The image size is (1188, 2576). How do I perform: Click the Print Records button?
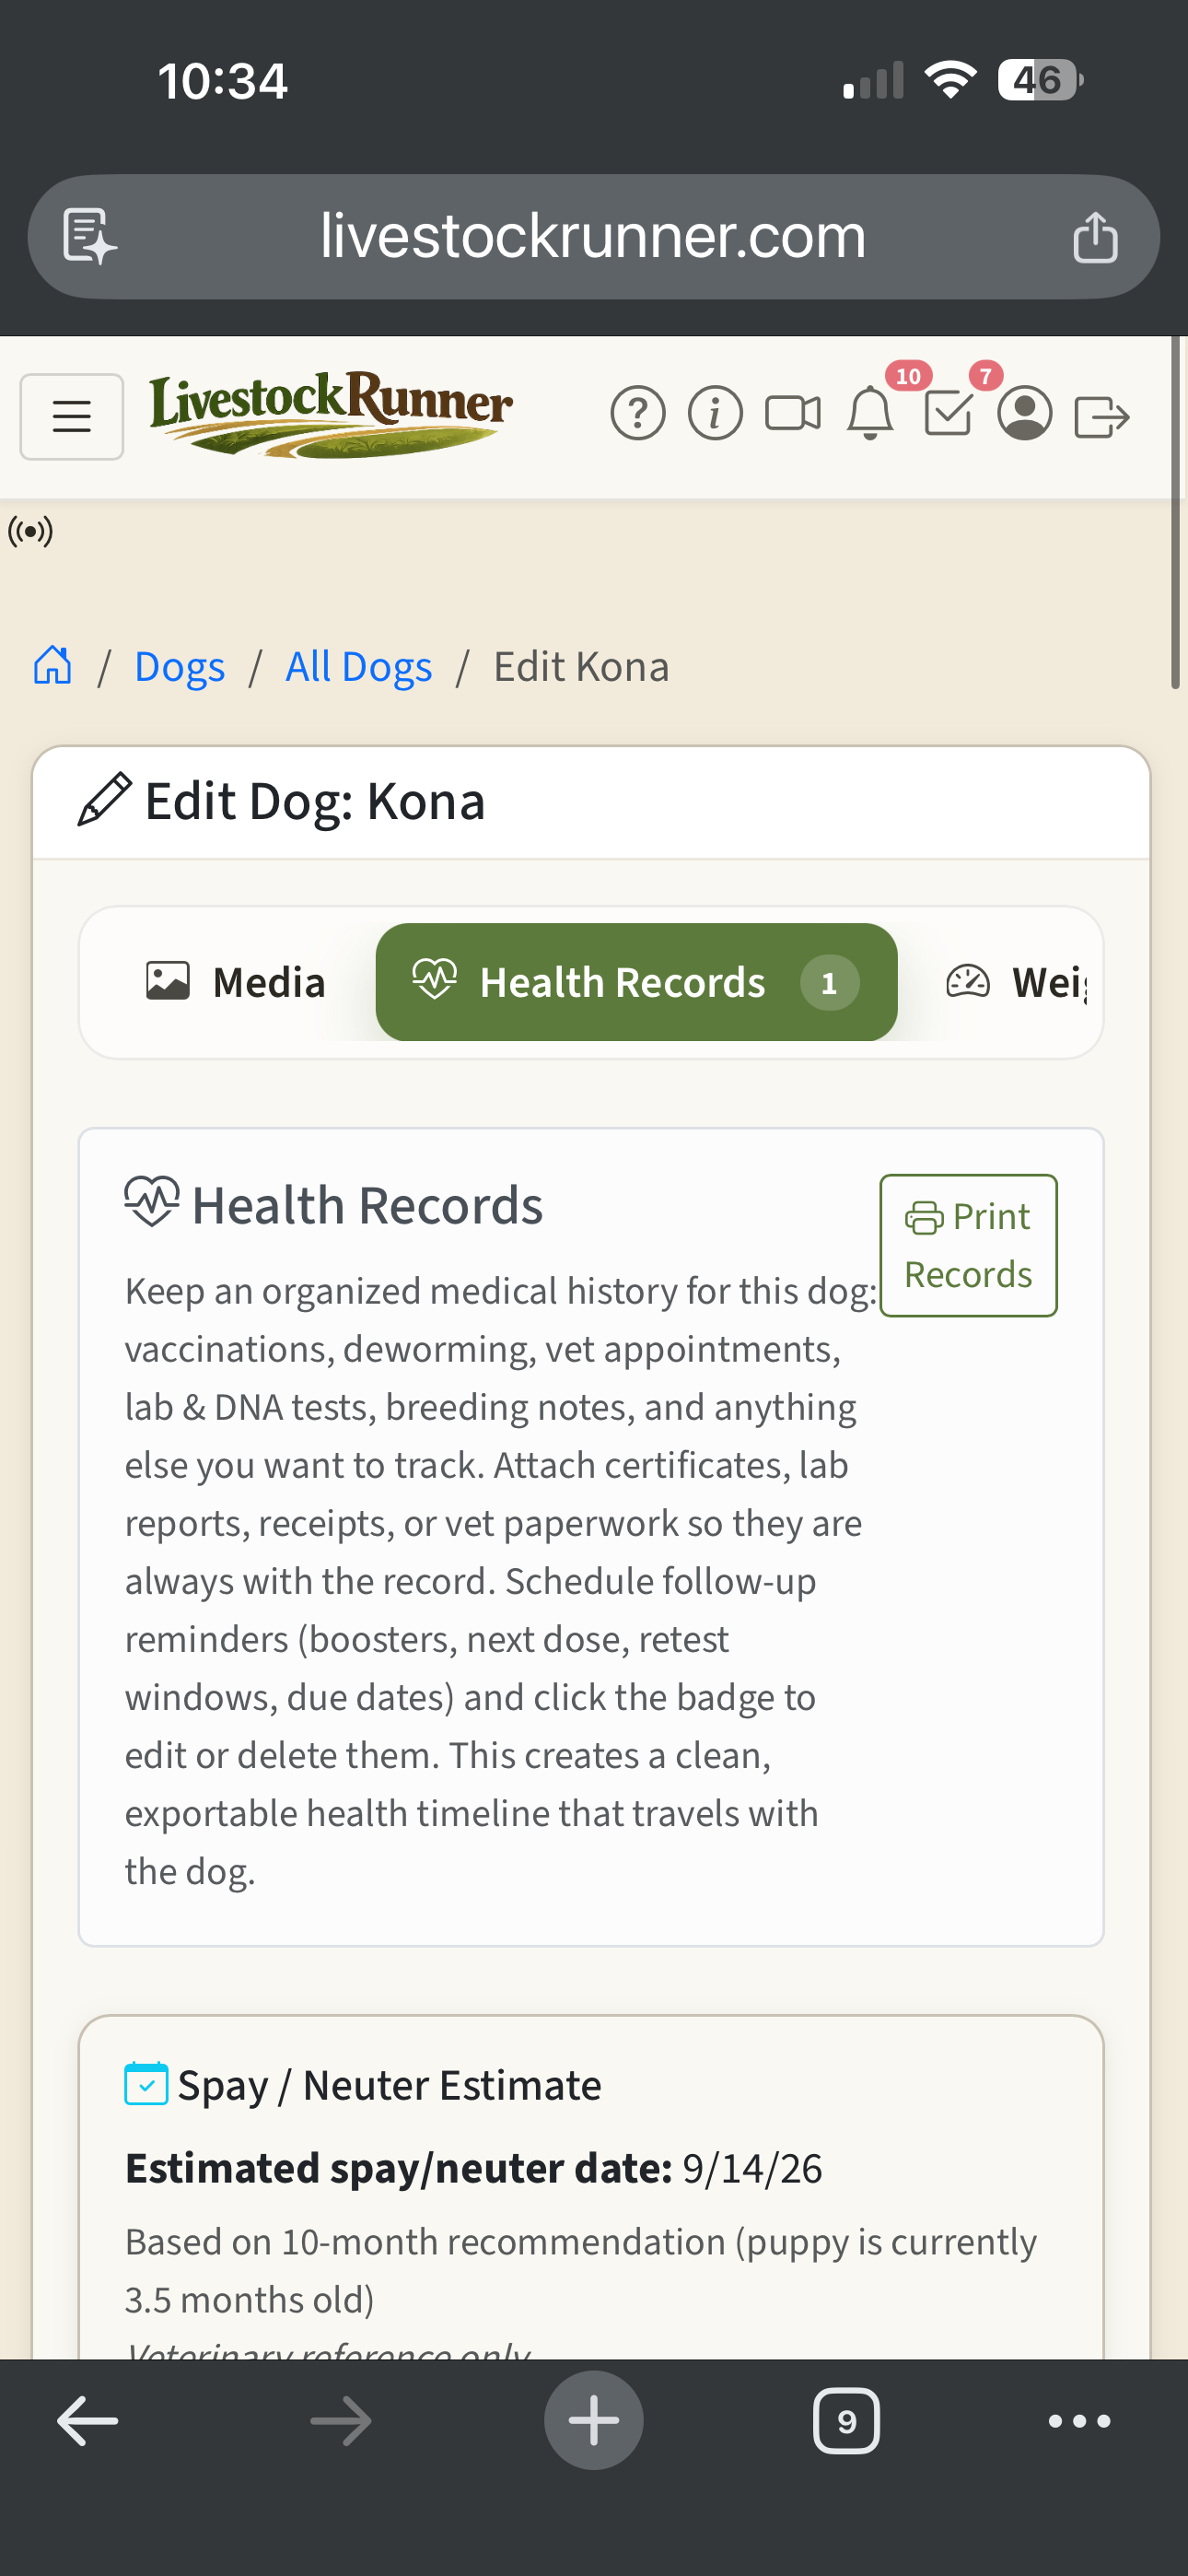pyautogui.click(x=967, y=1243)
